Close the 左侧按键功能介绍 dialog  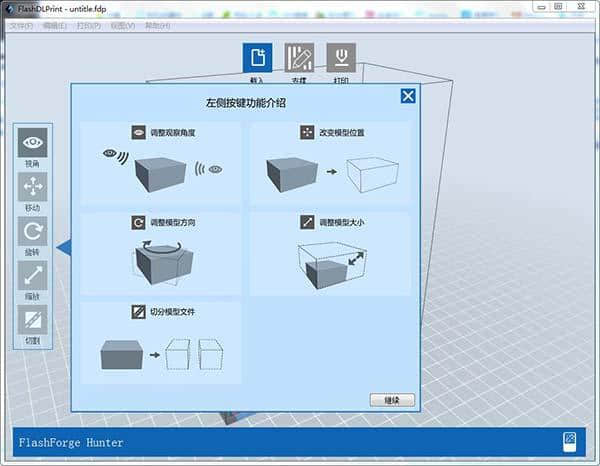pos(407,96)
